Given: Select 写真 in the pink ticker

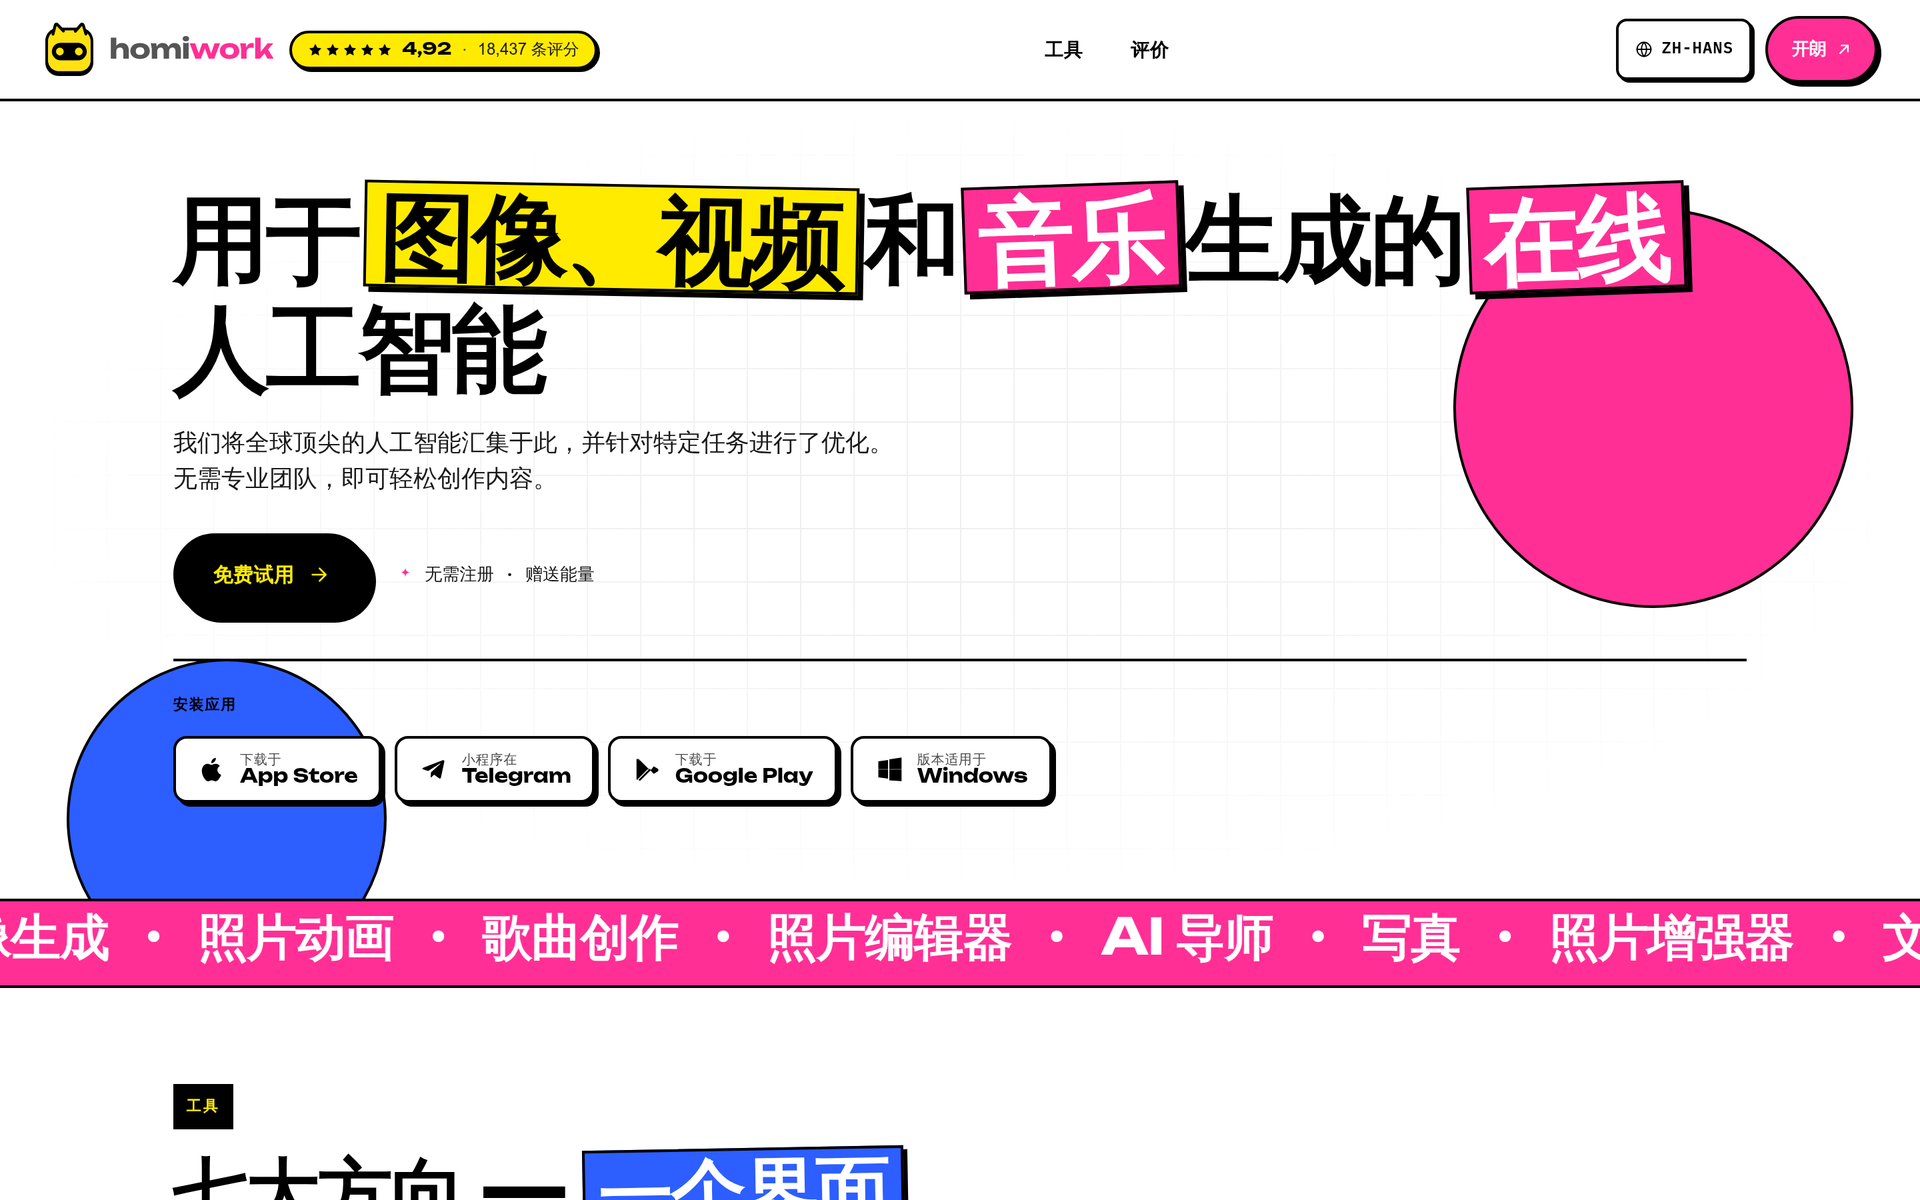Looking at the screenshot, I should [x=1410, y=938].
